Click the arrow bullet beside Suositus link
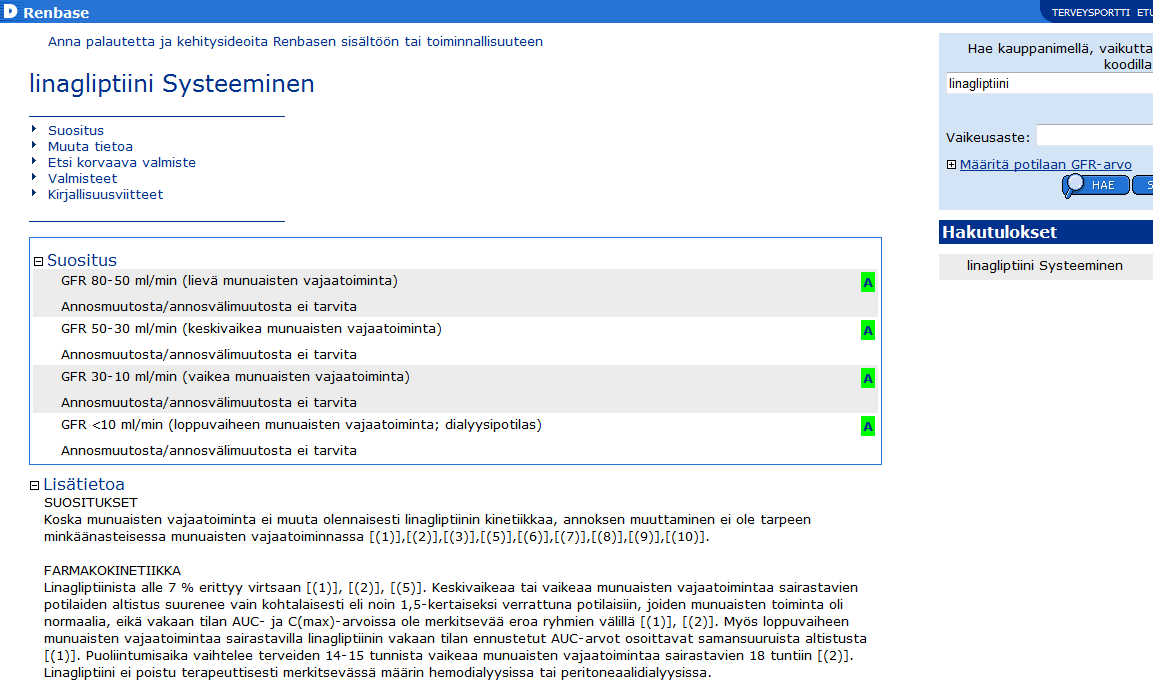The height and width of the screenshot is (691, 1153). click(34, 129)
